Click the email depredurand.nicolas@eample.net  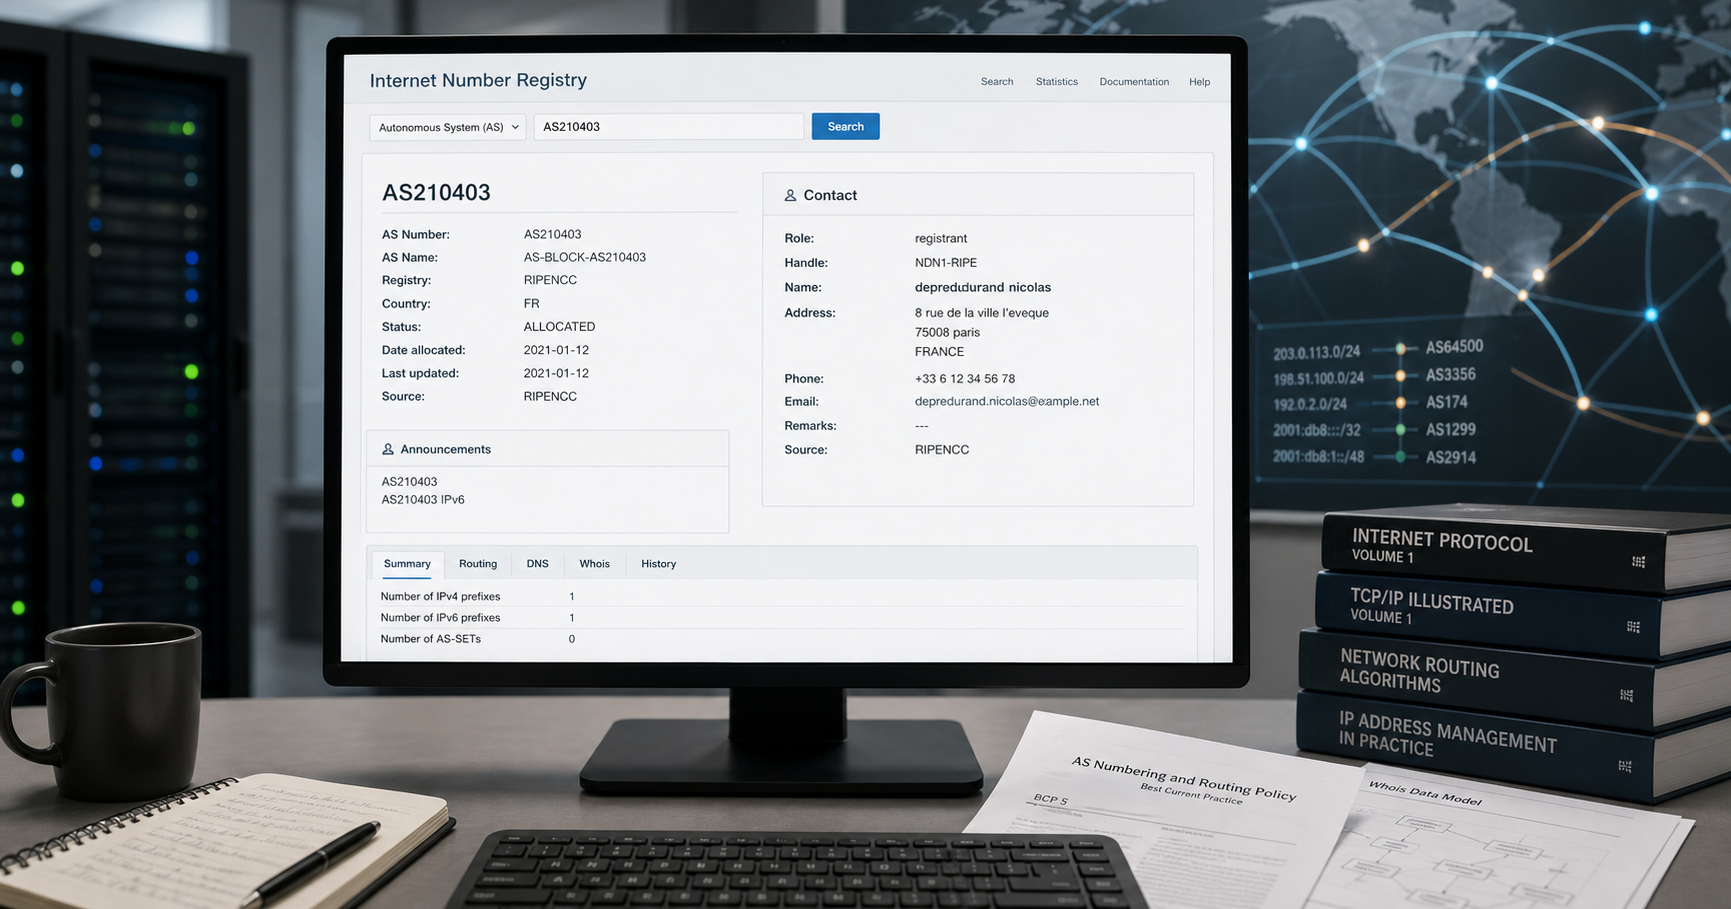click(1007, 402)
